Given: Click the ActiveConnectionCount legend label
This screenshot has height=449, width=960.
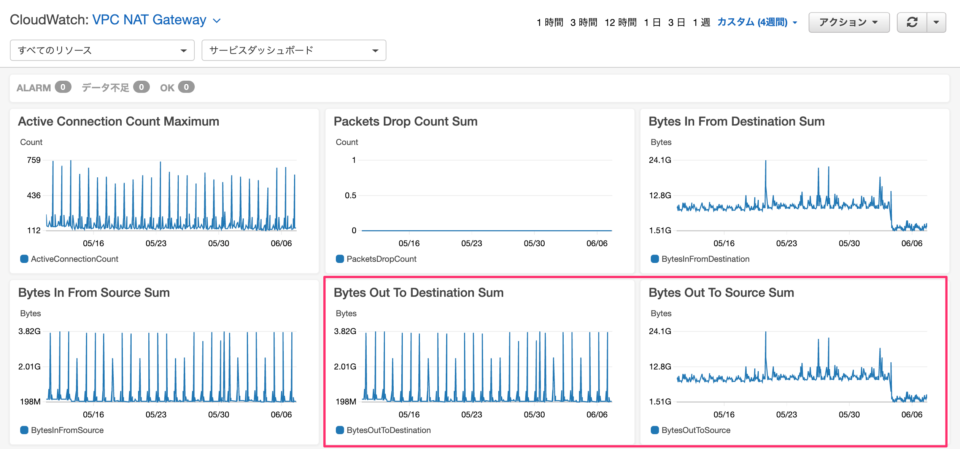Looking at the screenshot, I should pyautogui.click(x=75, y=259).
